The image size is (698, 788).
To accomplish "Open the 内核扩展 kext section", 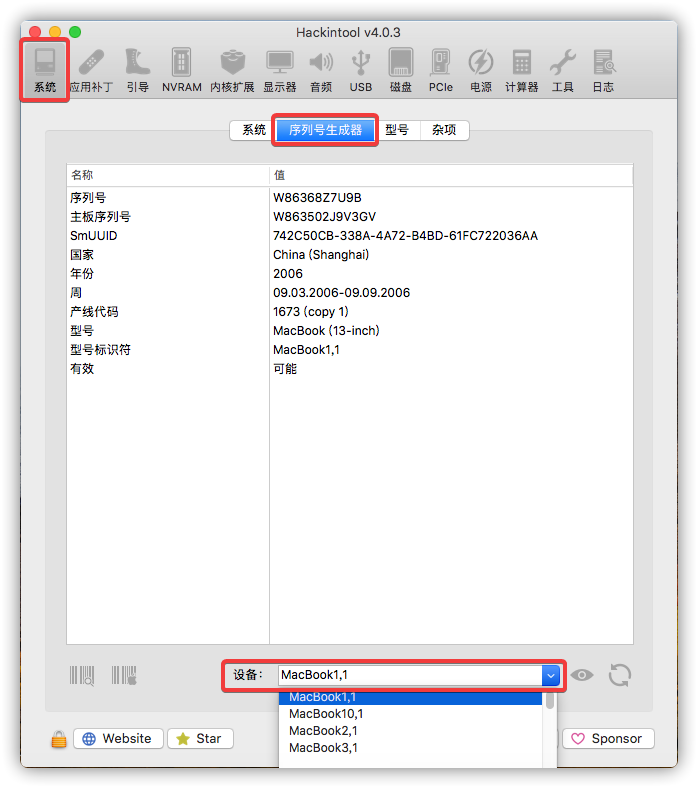I will [232, 70].
